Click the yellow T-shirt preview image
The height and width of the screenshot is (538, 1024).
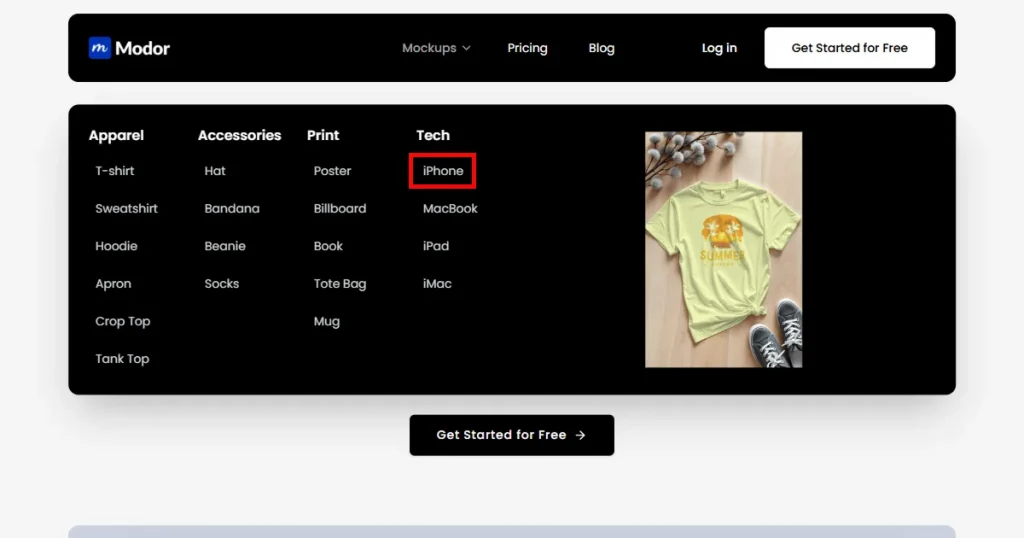pyautogui.click(x=723, y=250)
